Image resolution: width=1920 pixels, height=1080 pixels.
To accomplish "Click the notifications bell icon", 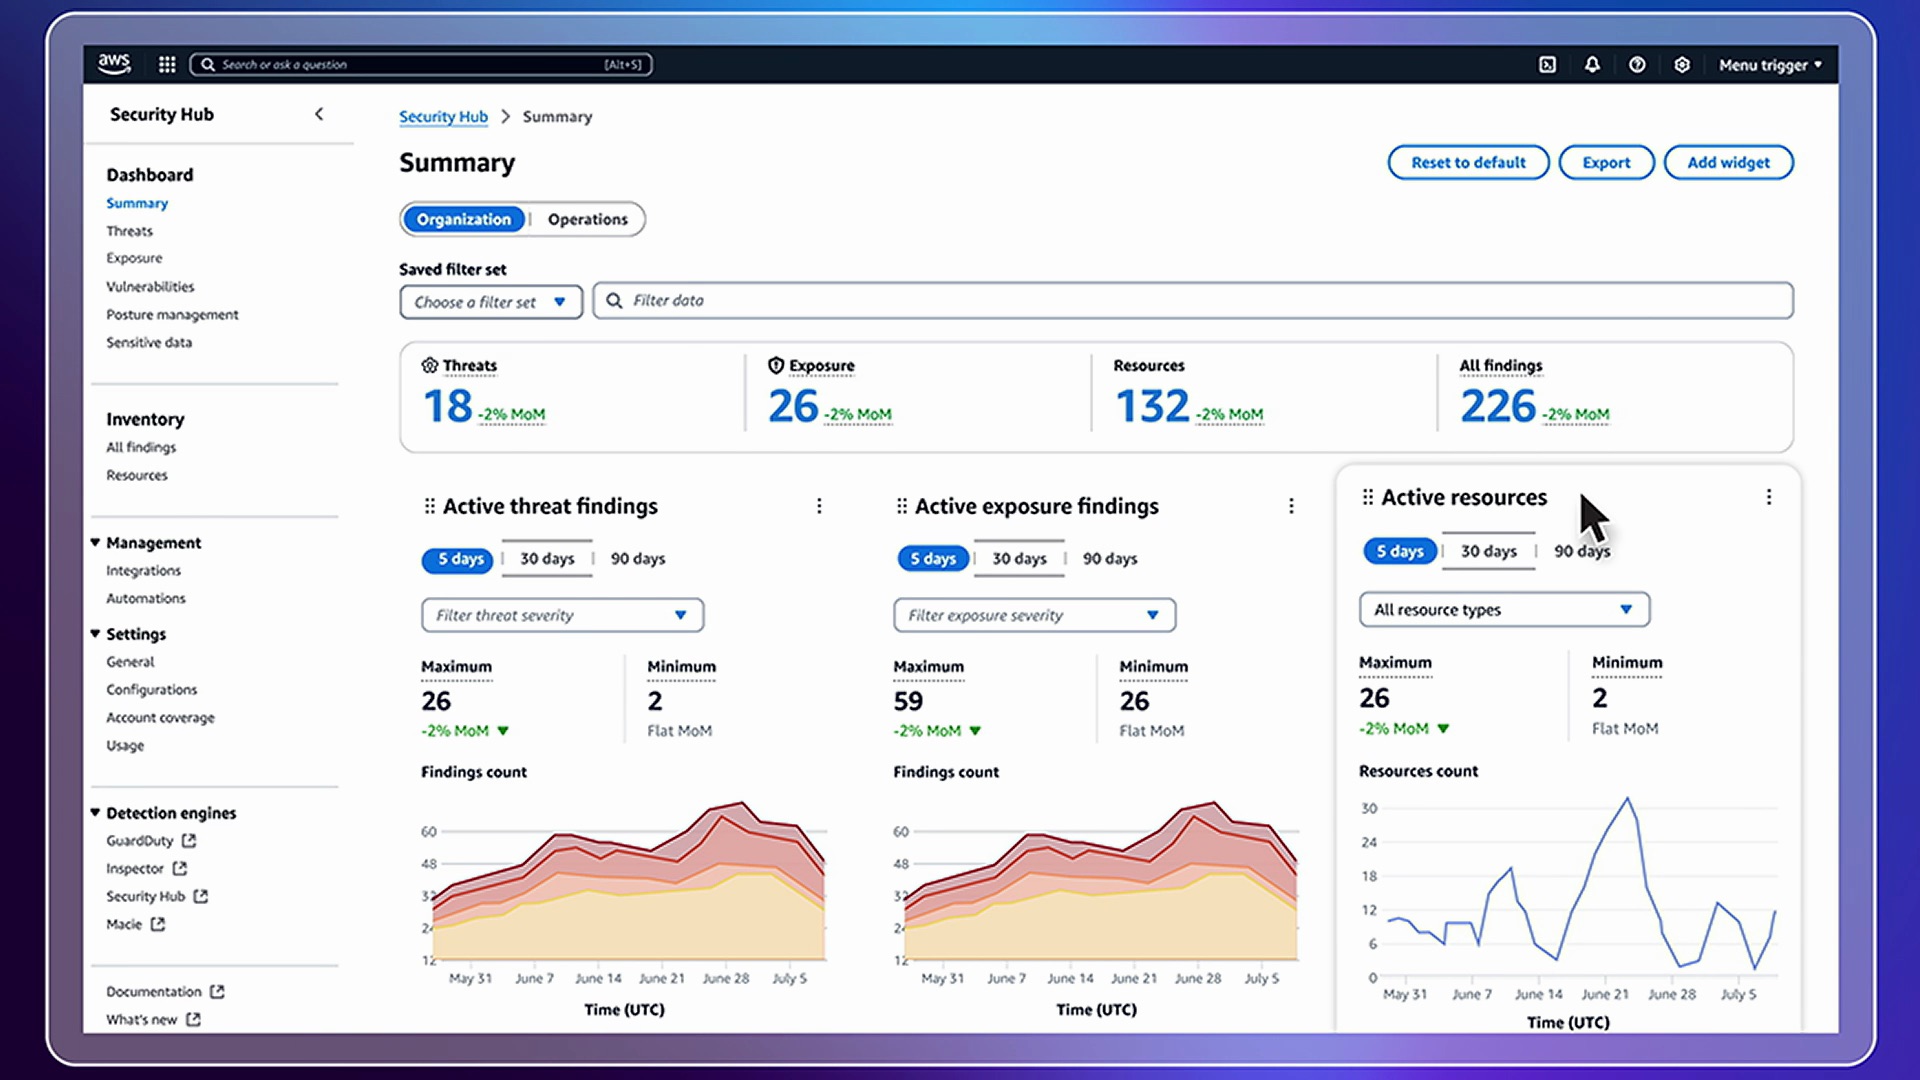I will point(1592,65).
